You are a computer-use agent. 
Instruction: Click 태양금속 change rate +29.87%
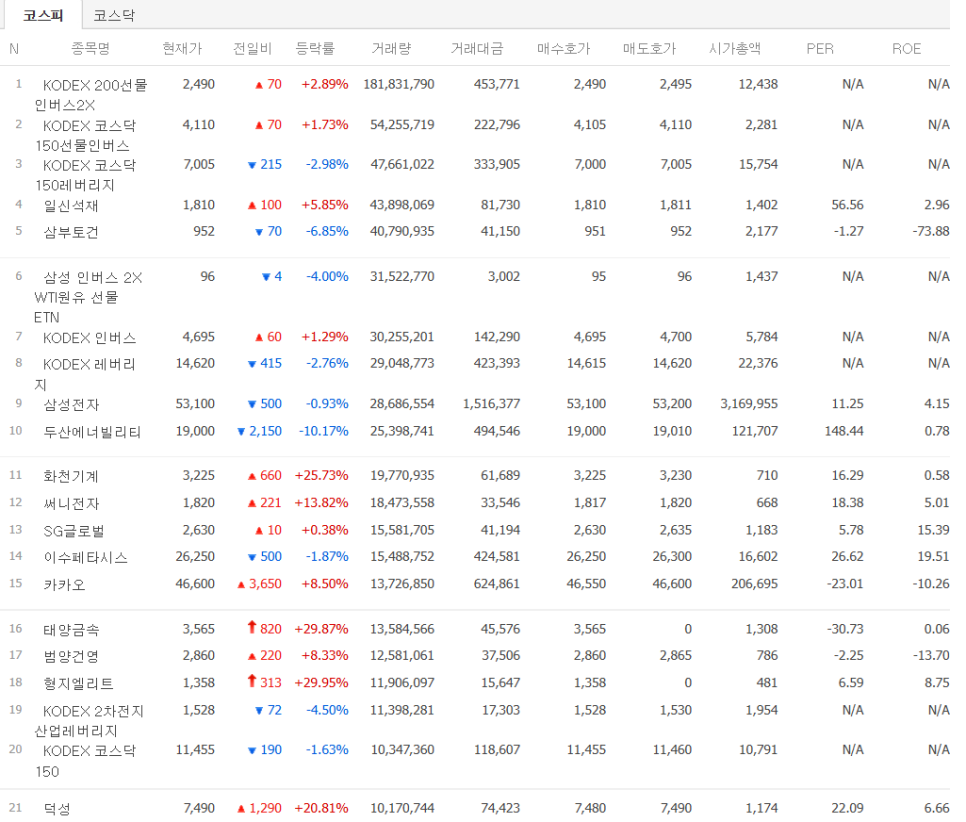tap(322, 629)
